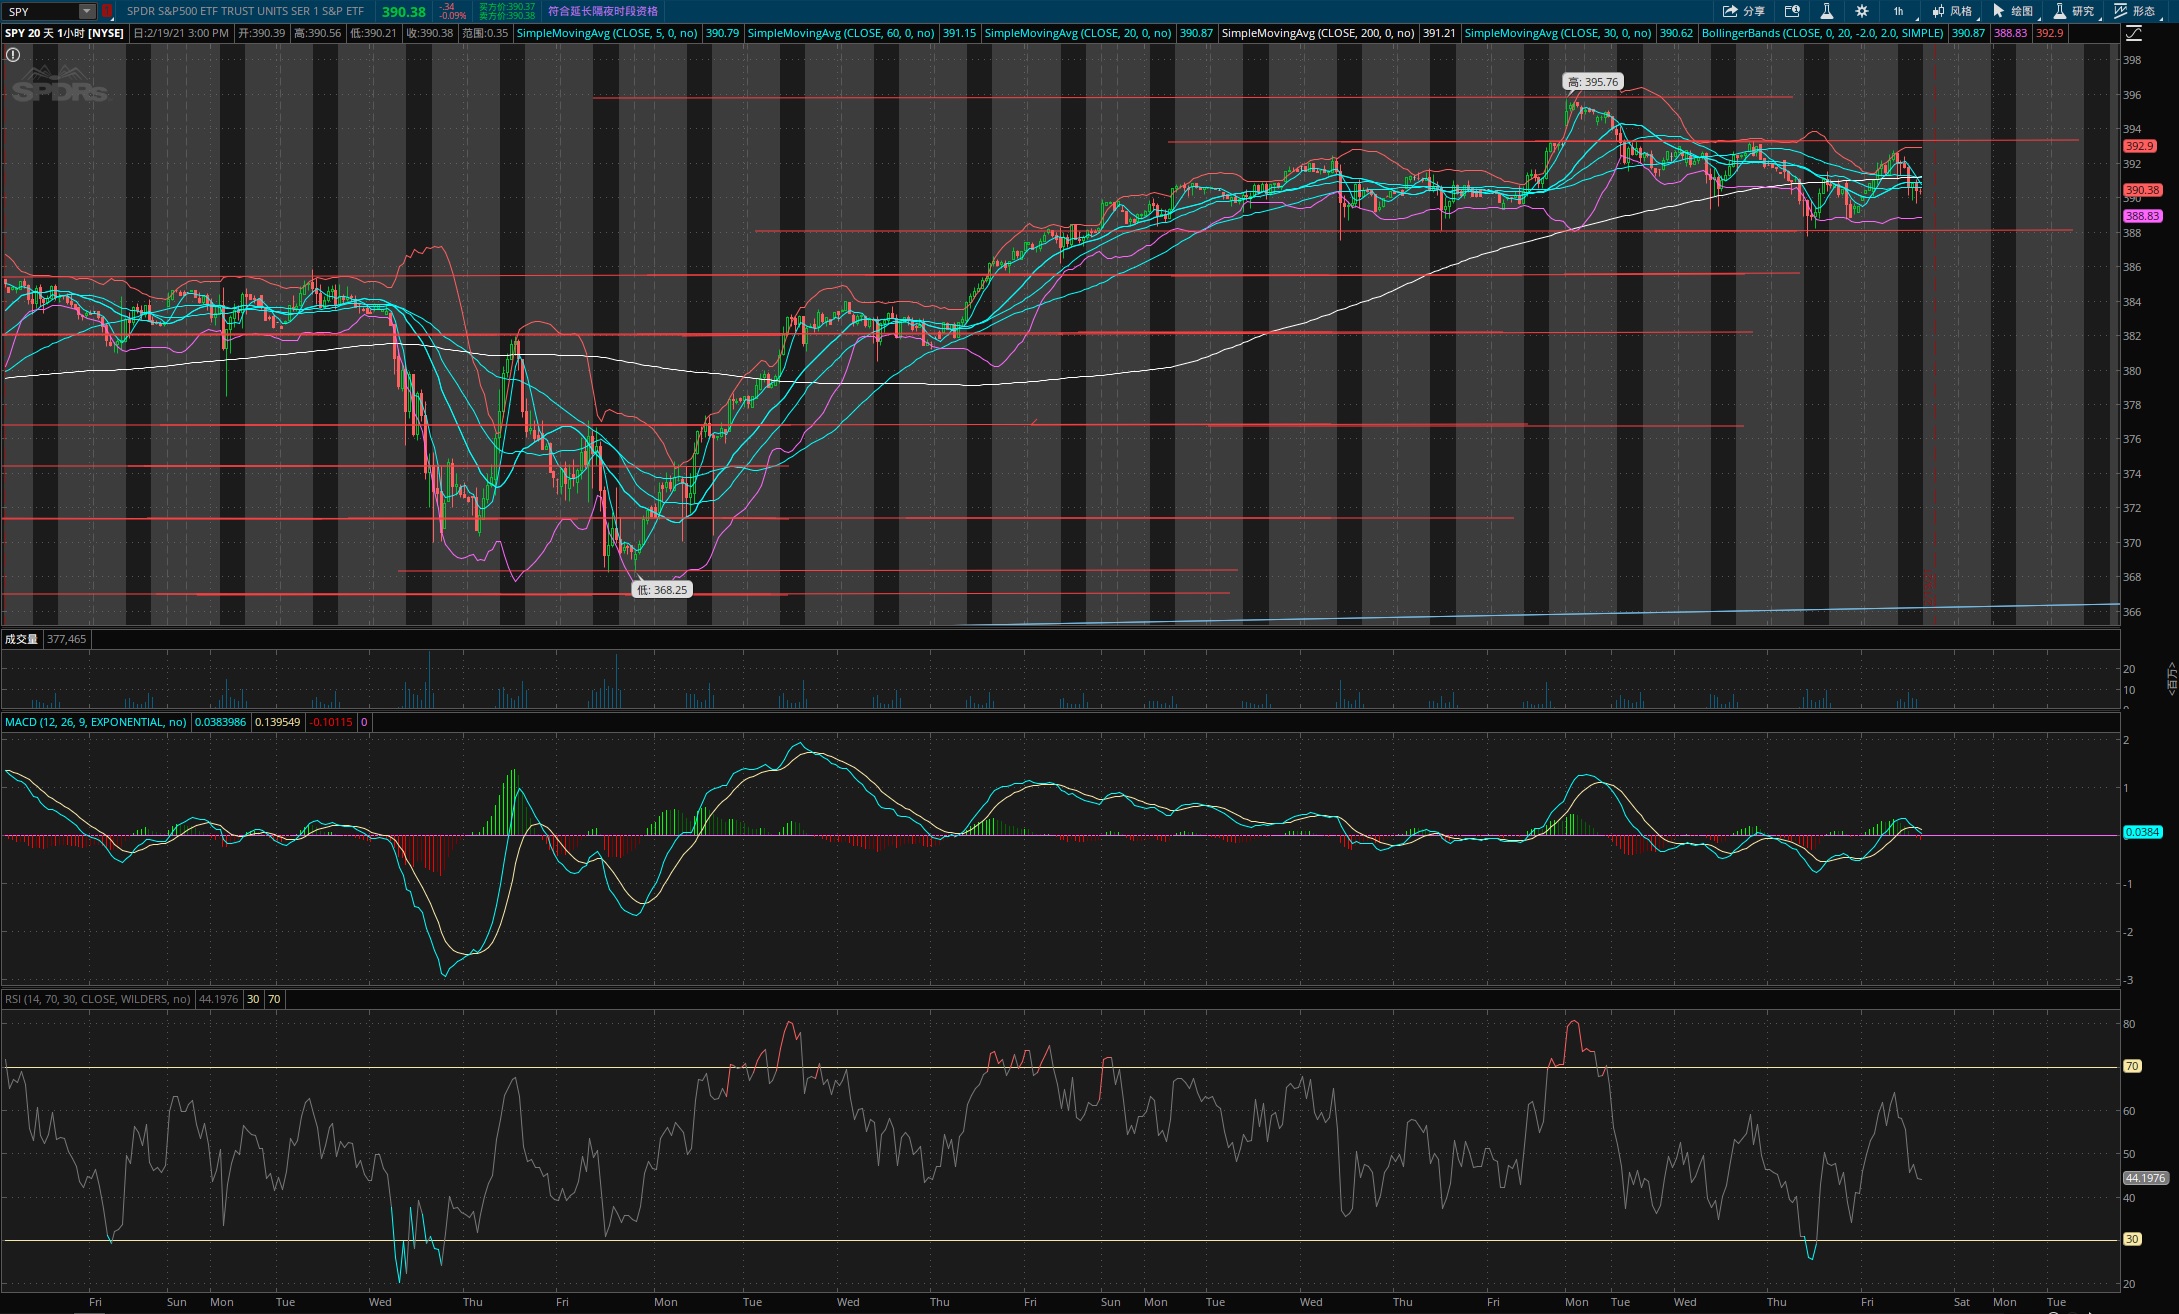Viewport: 2179px width, 1314px height.
Task: Click the MACD study label
Action: 95,722
